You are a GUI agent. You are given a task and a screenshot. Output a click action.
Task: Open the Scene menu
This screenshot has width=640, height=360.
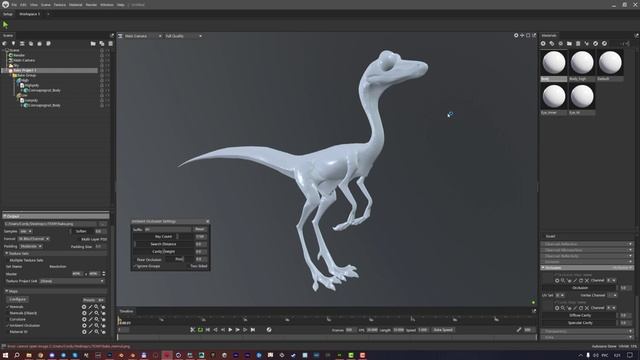[x=45, y=5]
